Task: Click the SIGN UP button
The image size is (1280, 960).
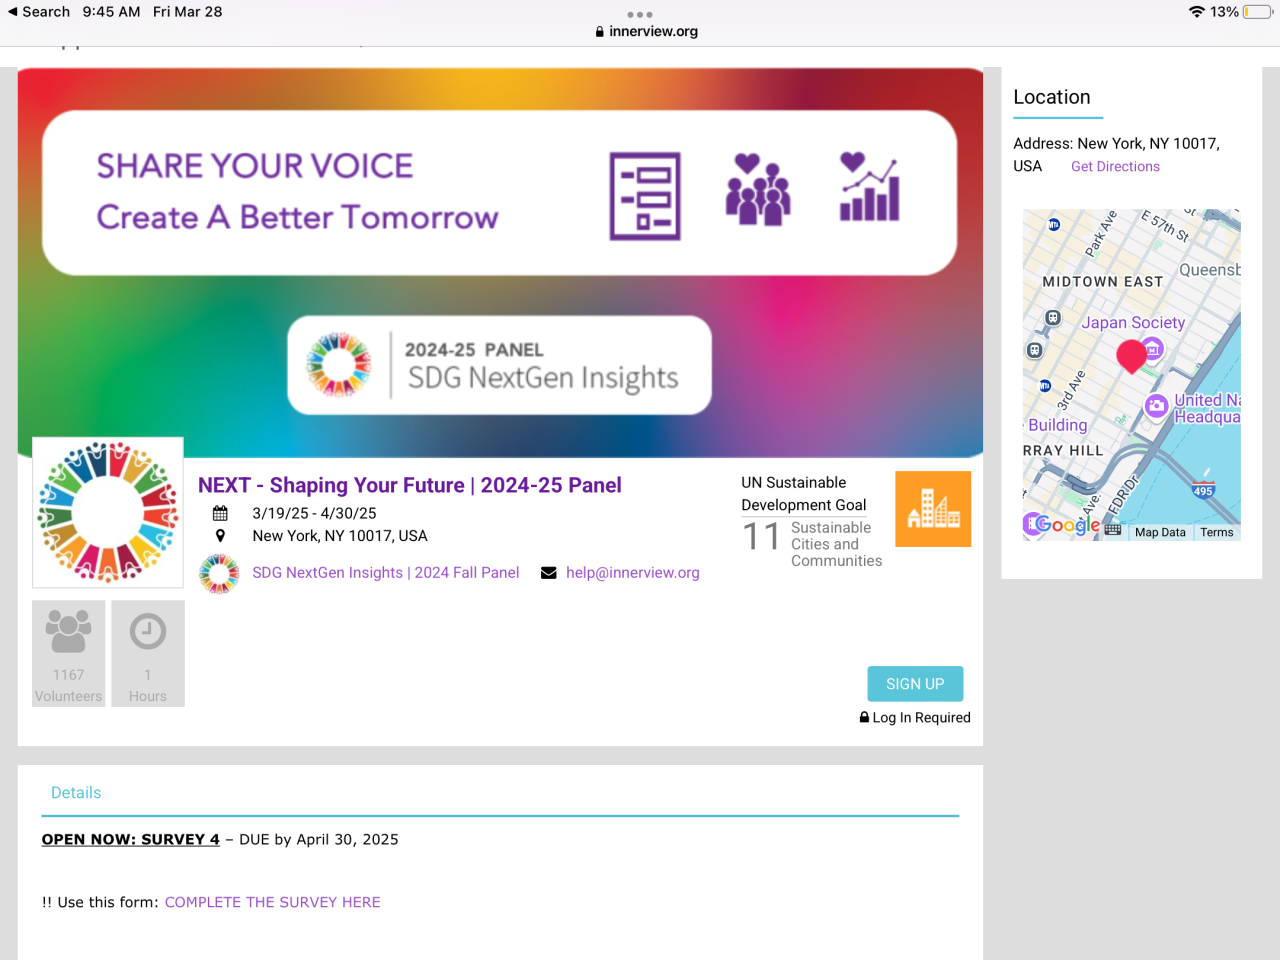Action: (x=915, y=684)
